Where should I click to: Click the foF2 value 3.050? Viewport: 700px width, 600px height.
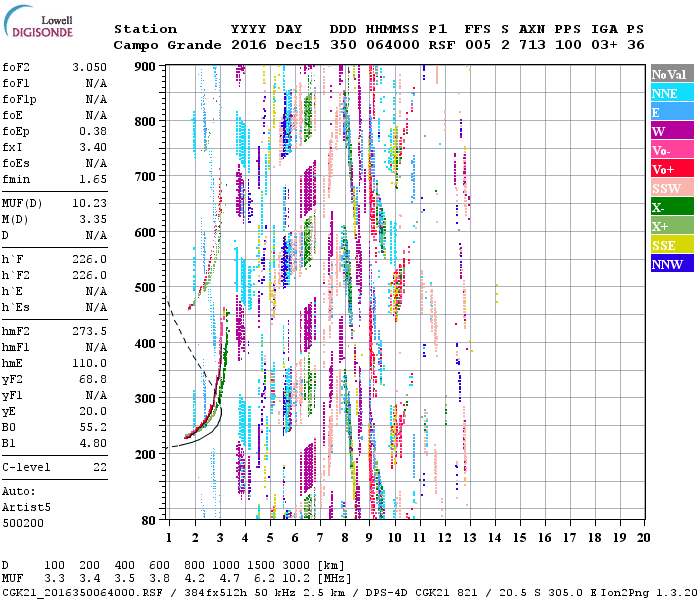(89, 67)
